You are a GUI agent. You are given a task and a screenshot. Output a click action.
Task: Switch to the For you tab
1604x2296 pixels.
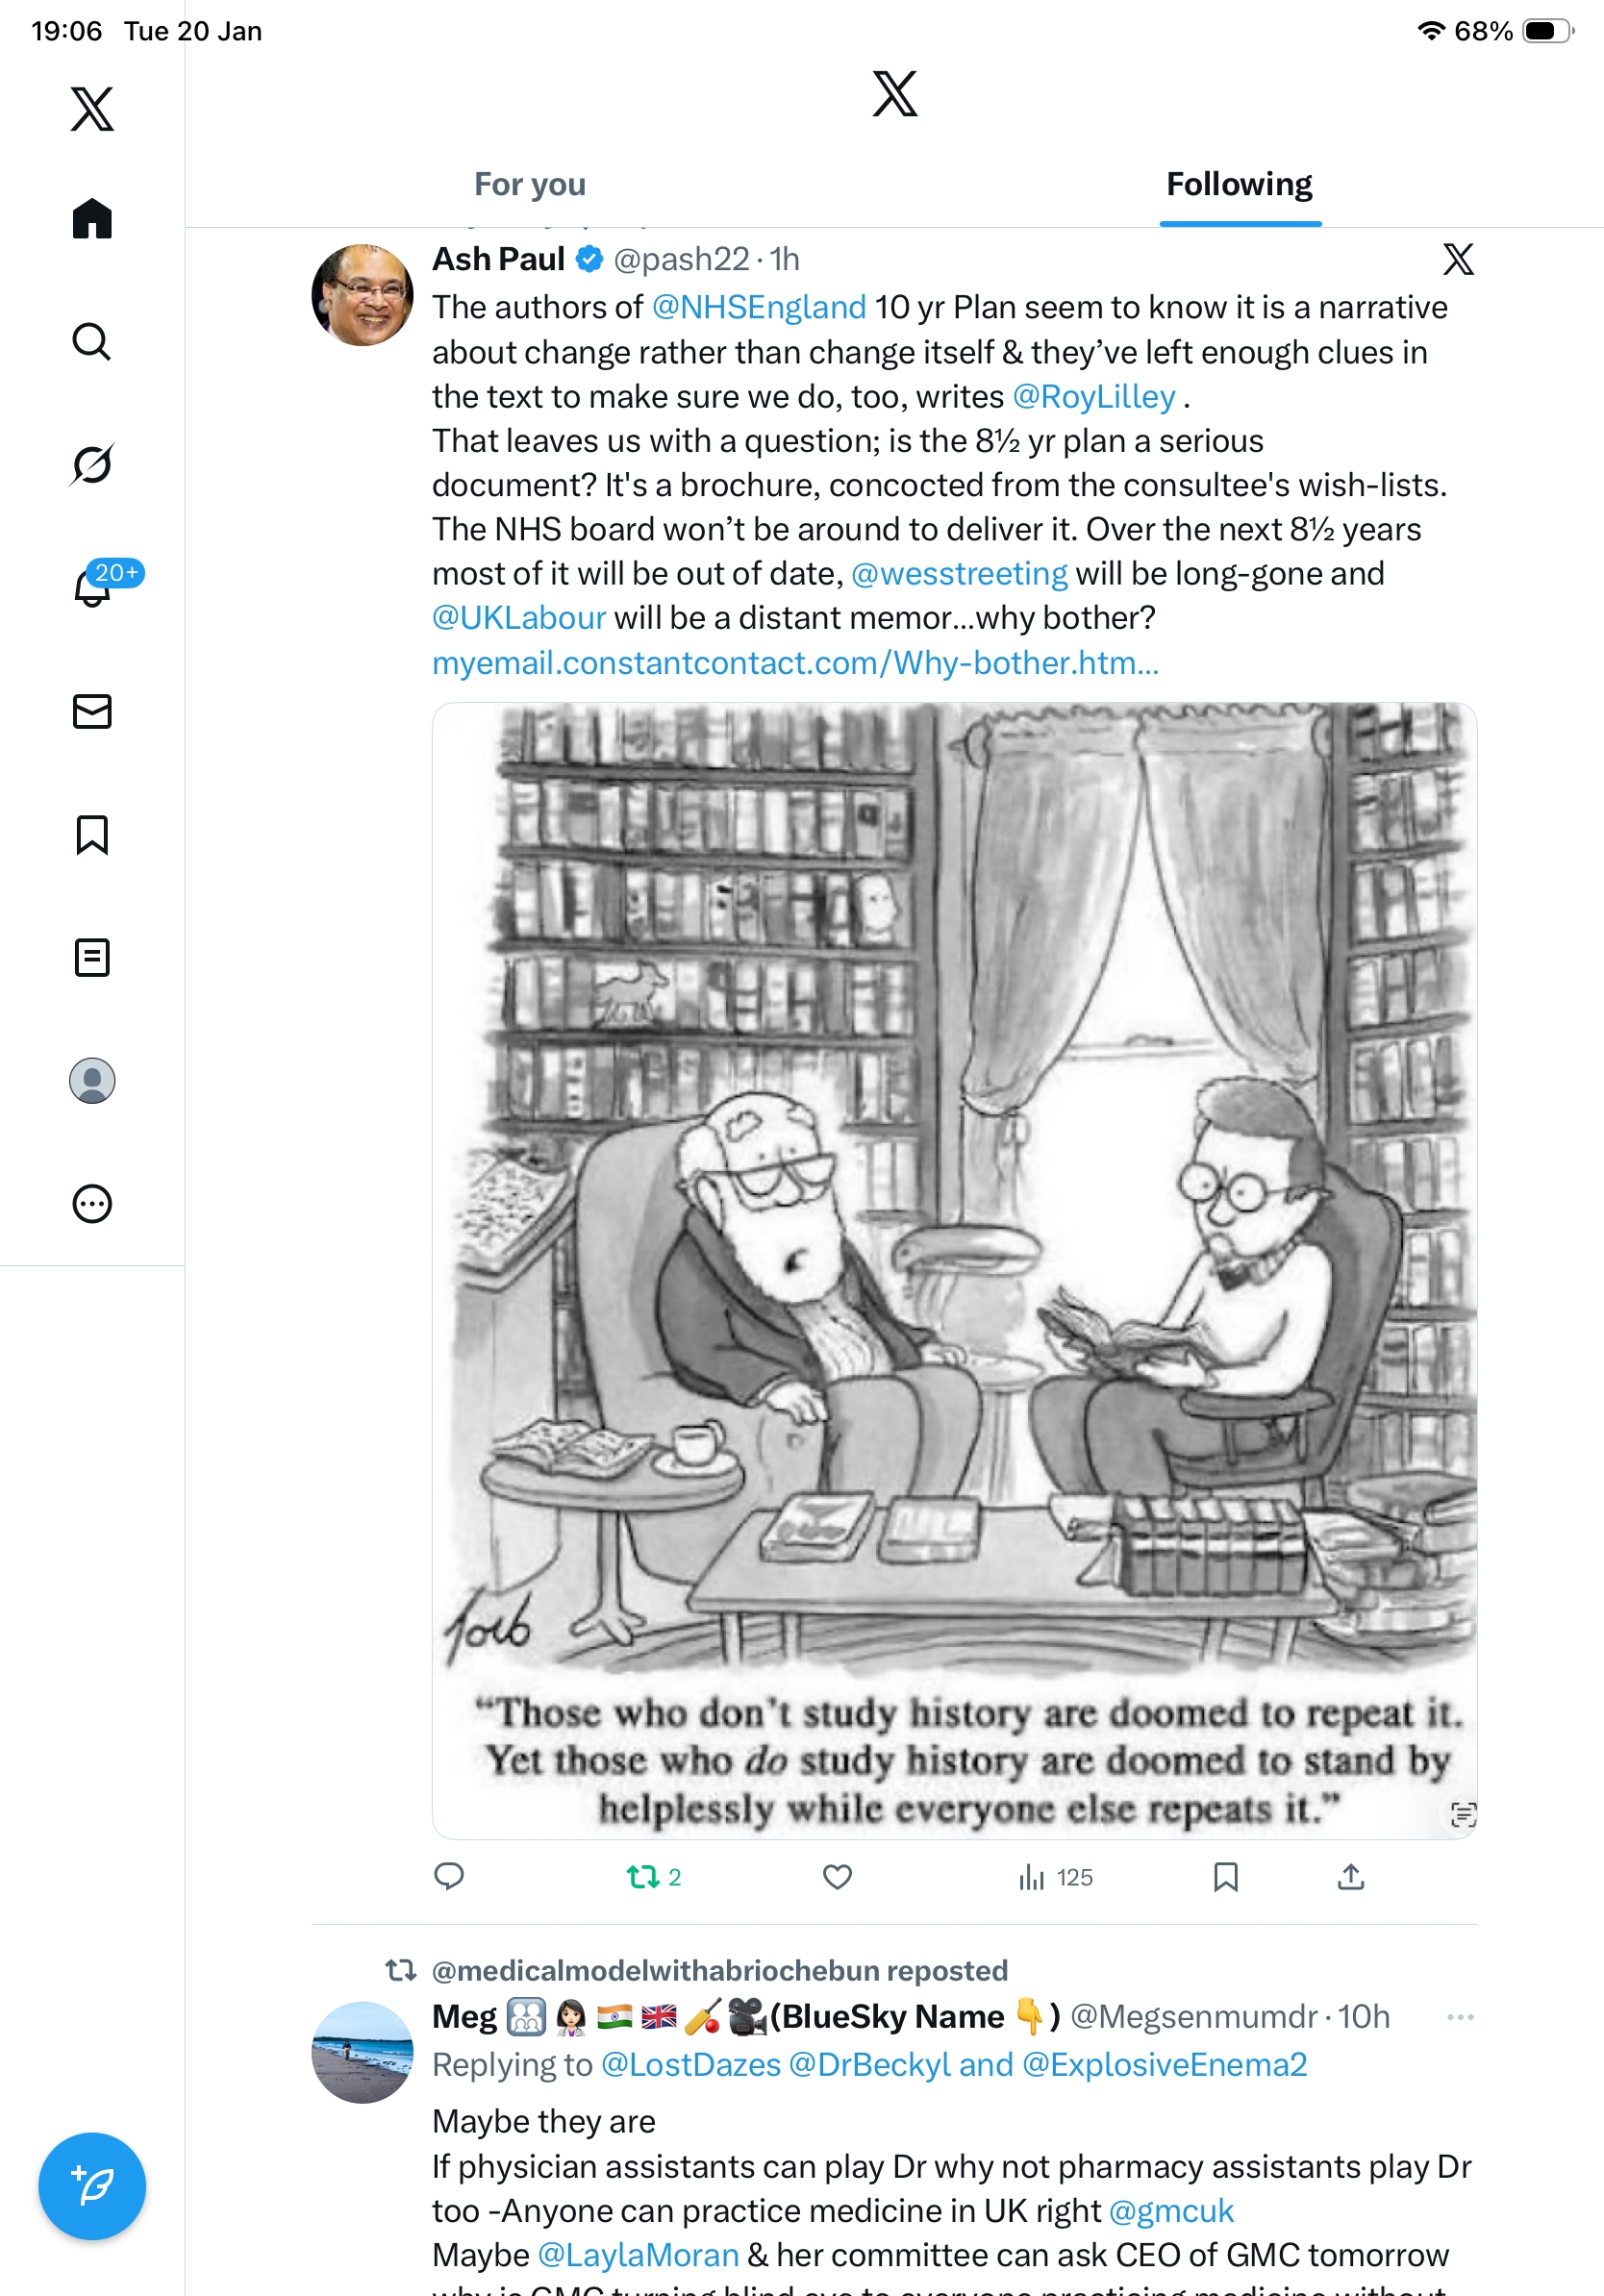tap(530, 184)
